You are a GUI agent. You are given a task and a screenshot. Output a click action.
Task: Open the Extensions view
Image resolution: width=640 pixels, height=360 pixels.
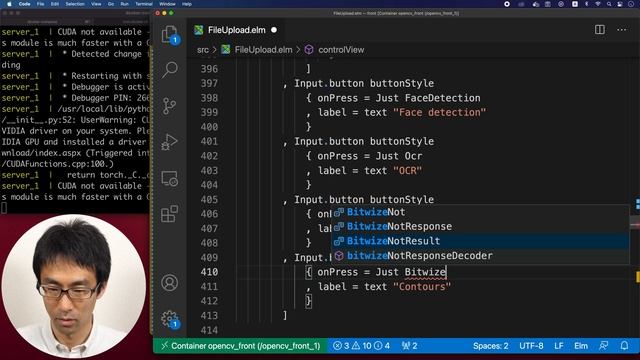pyautogui.click(x=170, y=213)
